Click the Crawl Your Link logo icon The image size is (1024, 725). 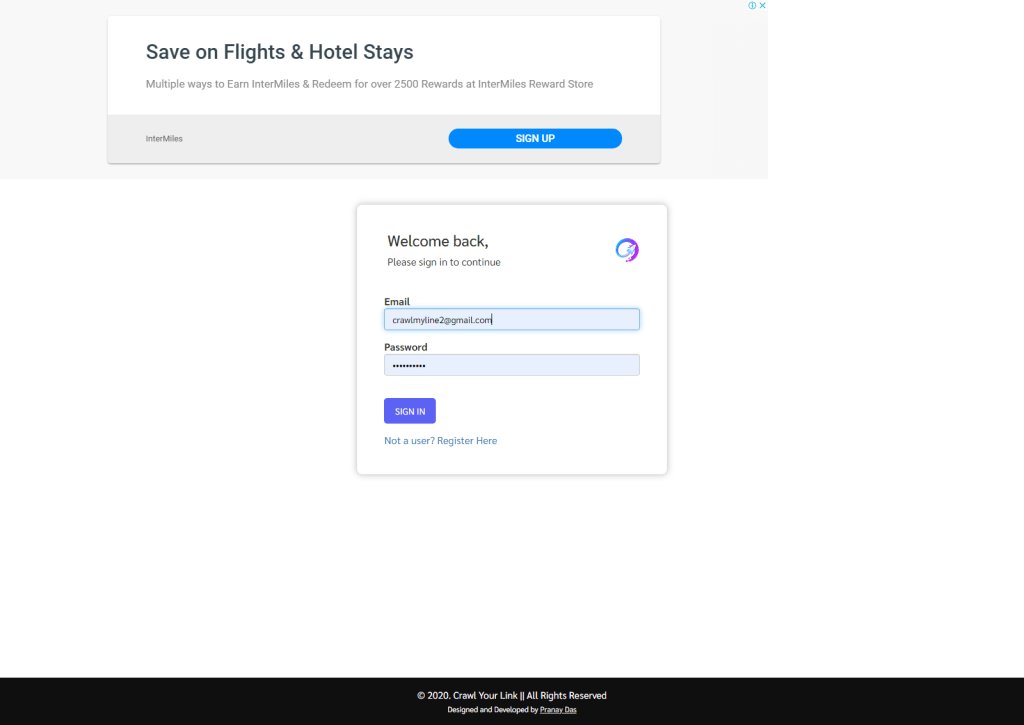pos(627,250)
